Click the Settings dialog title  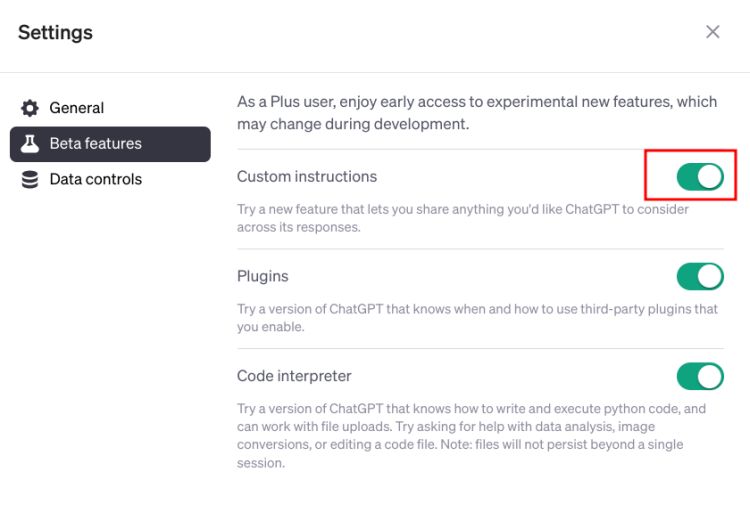coord(55,33)
